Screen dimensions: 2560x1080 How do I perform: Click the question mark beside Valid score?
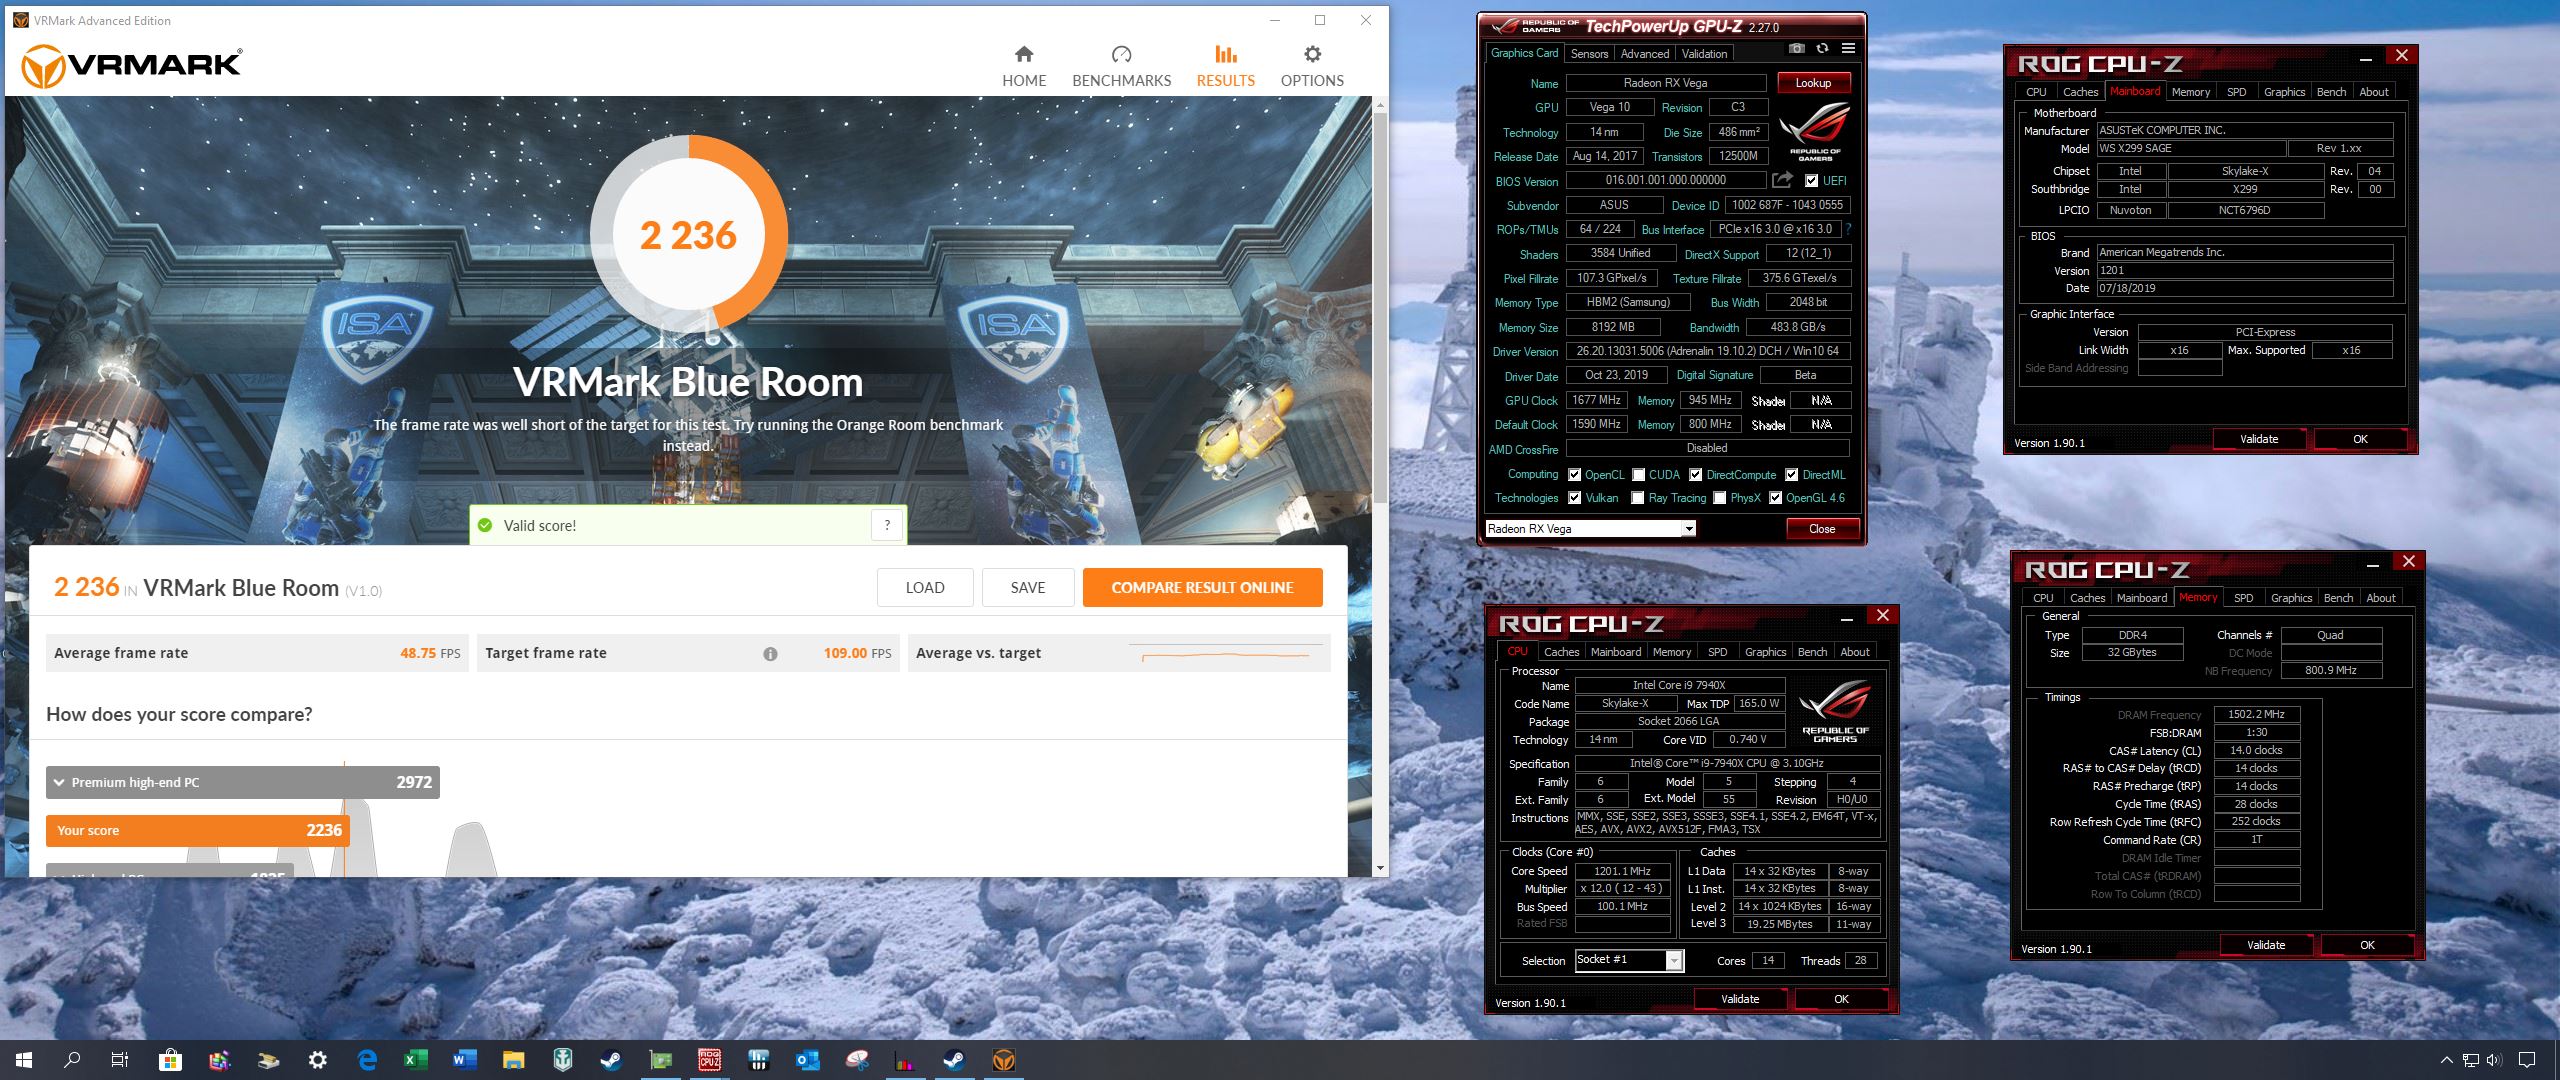tap(887, 525)
